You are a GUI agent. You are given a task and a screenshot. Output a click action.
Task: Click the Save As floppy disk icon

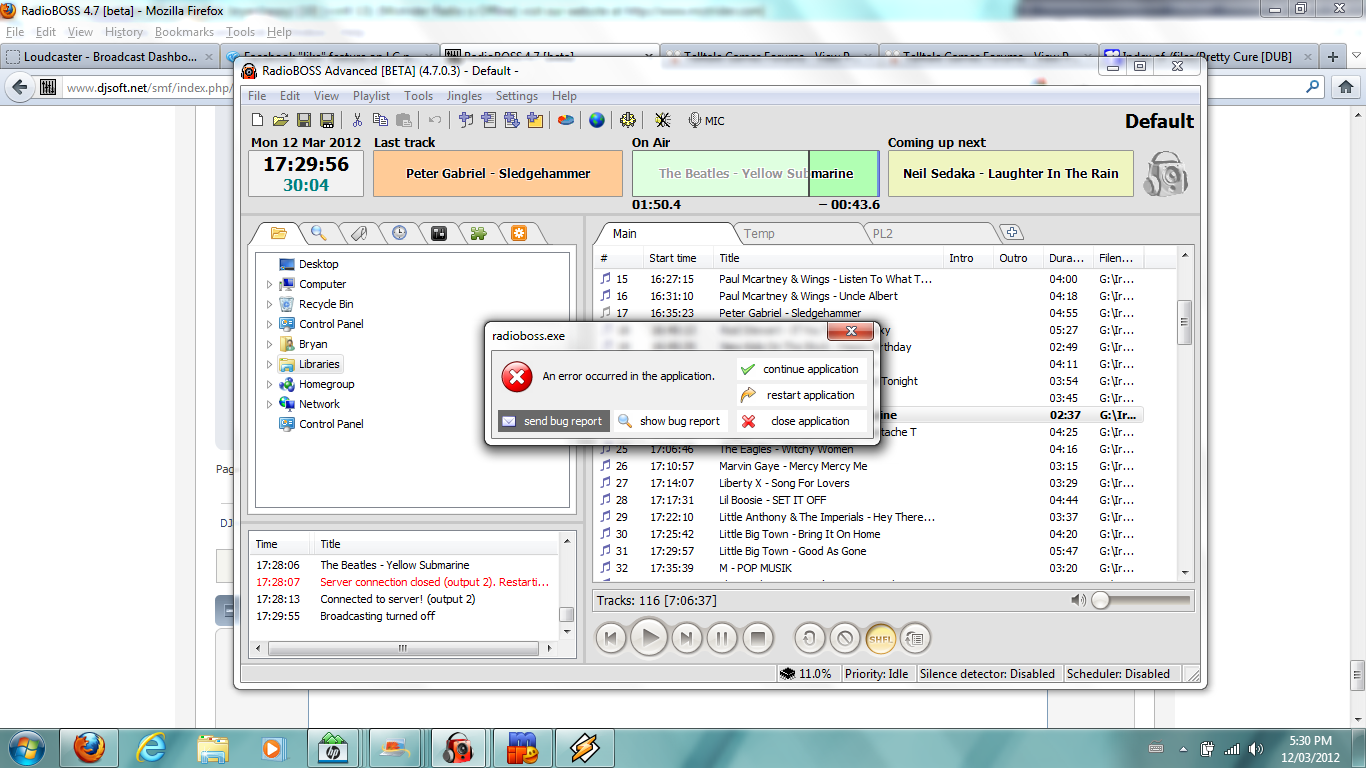point(326,120)
